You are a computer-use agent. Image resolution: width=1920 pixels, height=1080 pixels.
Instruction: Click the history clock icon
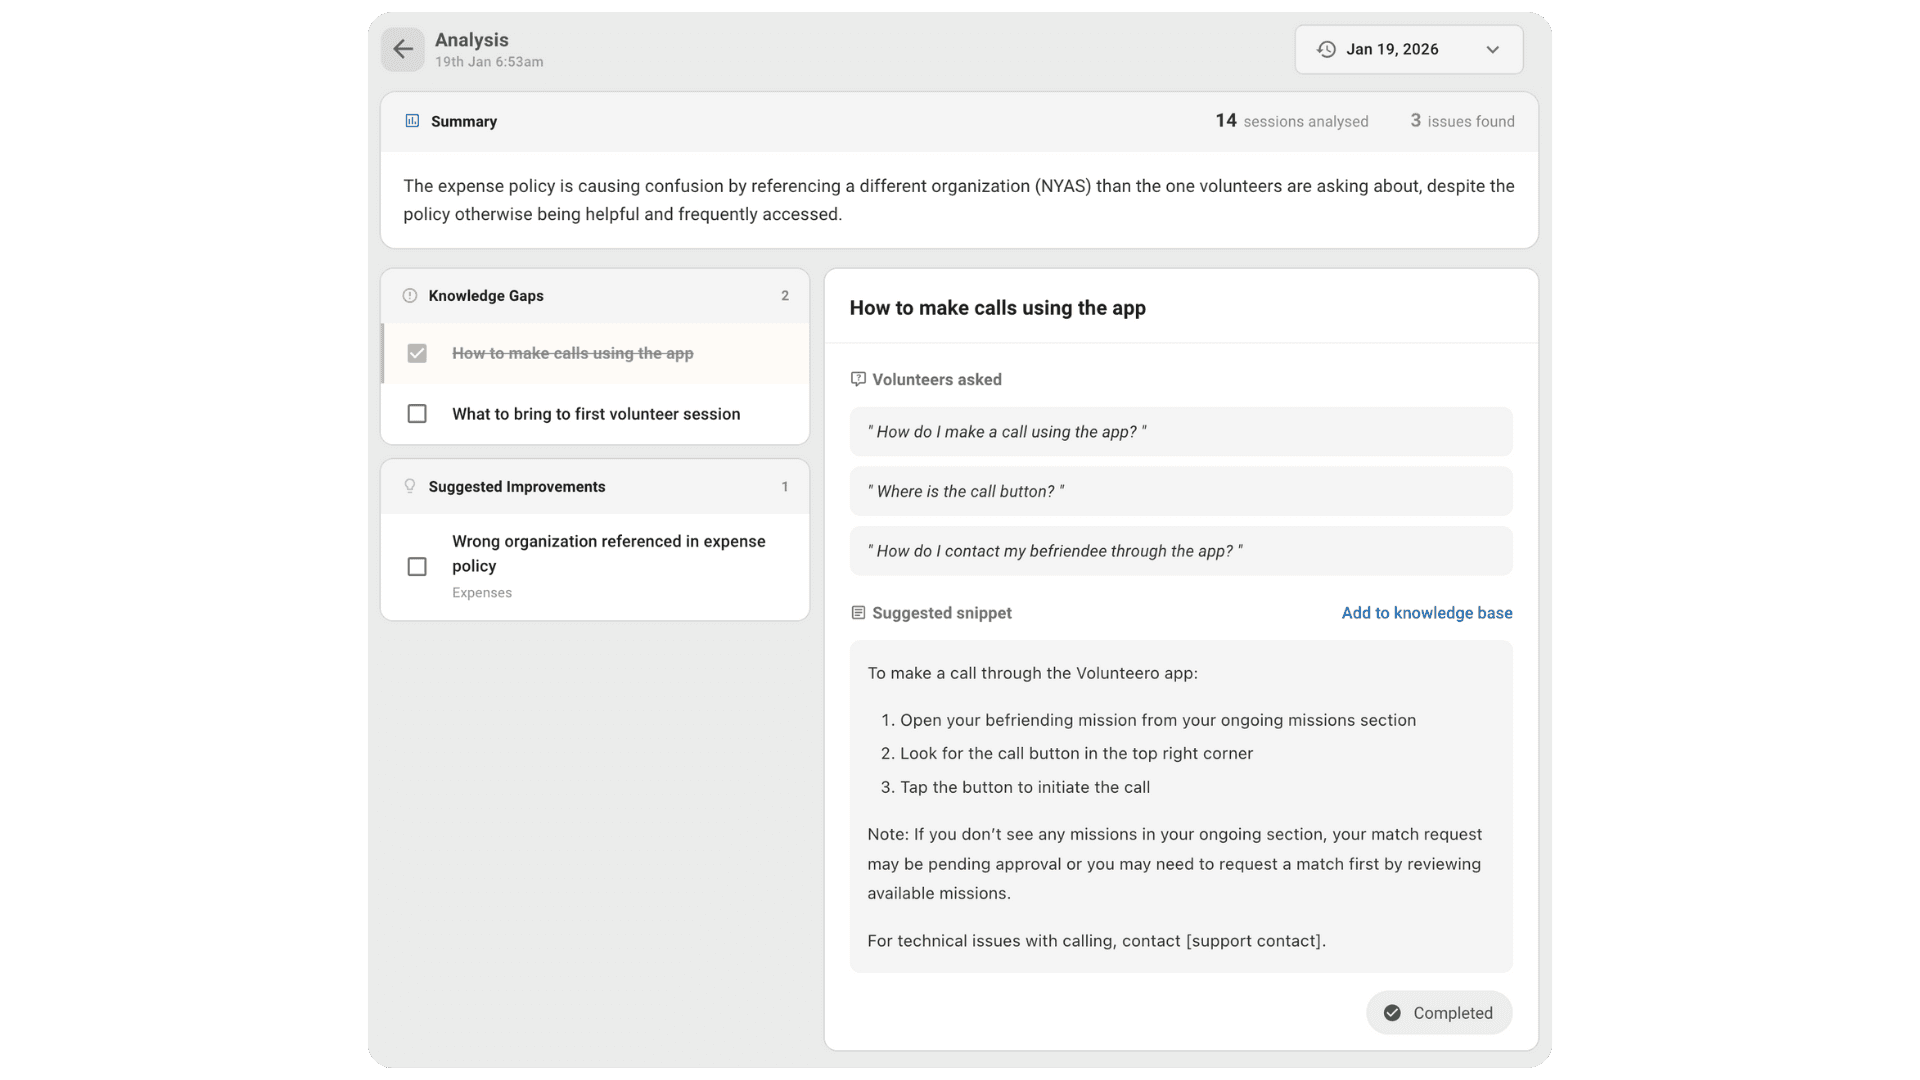[1326, 49]
